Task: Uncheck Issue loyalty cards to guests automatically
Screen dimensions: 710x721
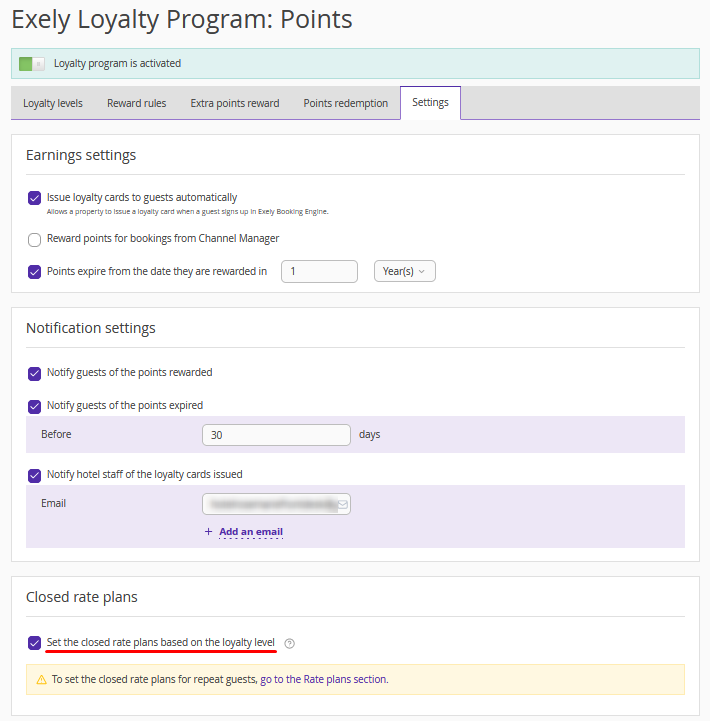Action: 34,198
